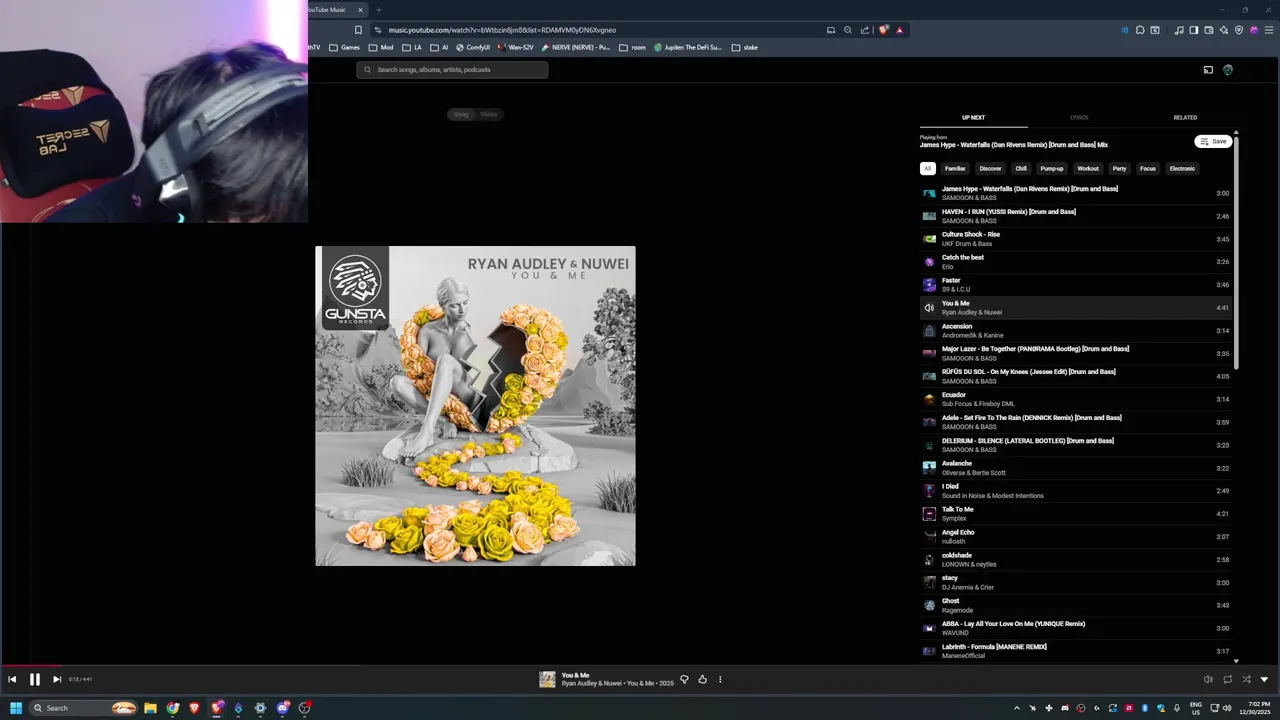Like the song You & Me

(x=702, y=679)
